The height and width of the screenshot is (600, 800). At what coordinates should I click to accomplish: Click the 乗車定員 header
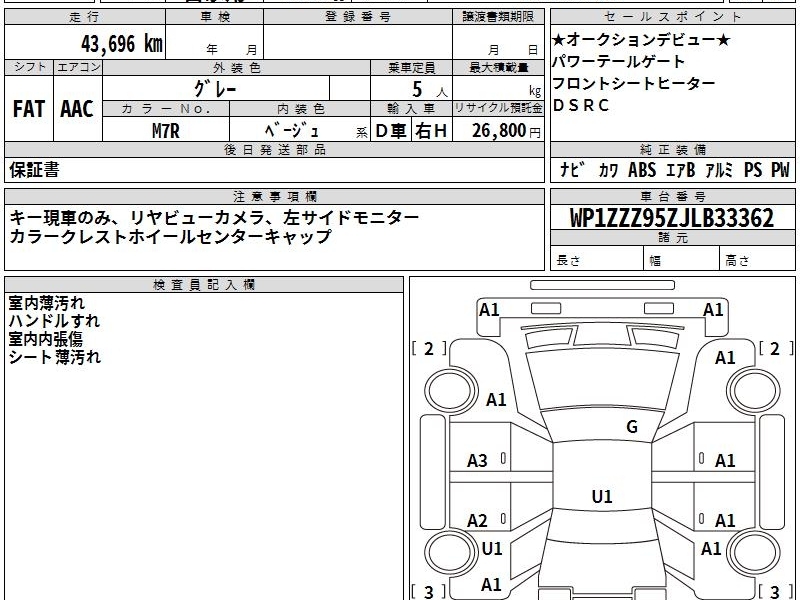click(411, 67)
